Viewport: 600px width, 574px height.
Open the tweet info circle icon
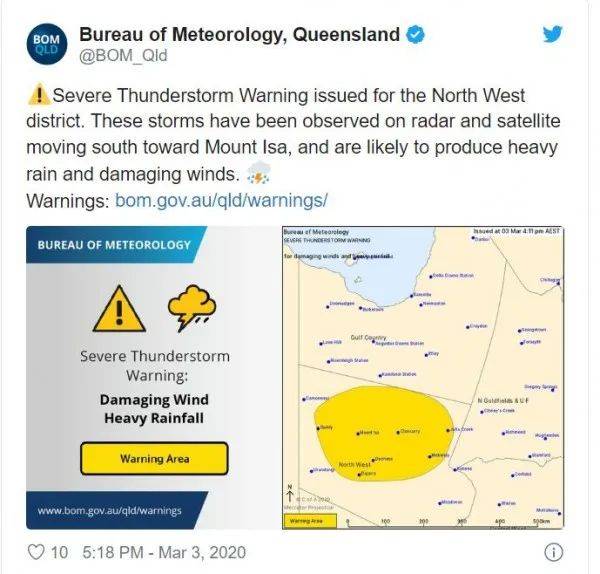pos(553,552)
